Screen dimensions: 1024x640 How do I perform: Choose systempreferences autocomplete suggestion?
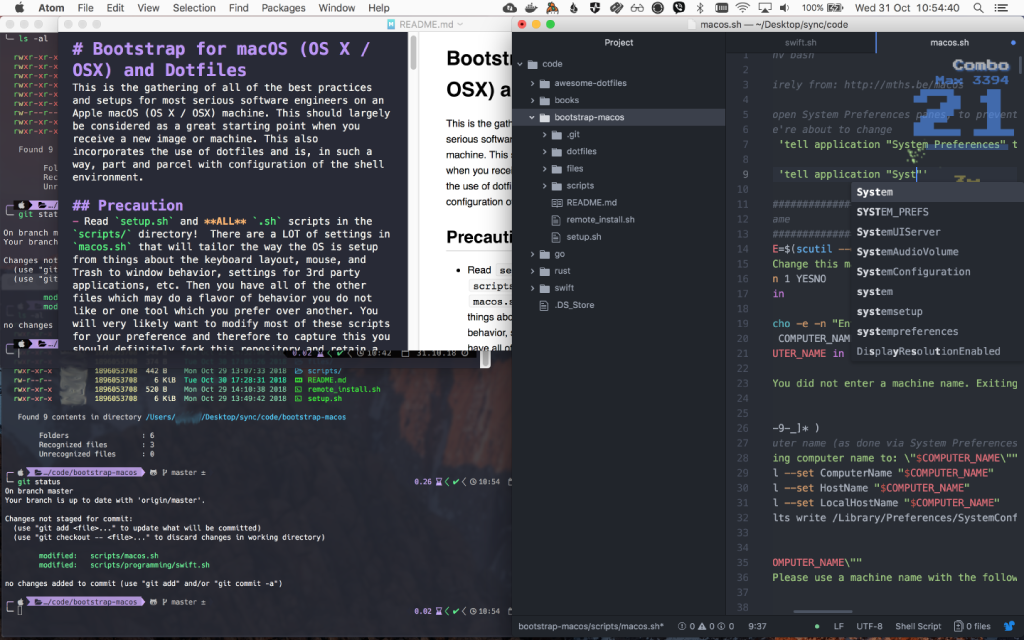[x=937, y=332]
